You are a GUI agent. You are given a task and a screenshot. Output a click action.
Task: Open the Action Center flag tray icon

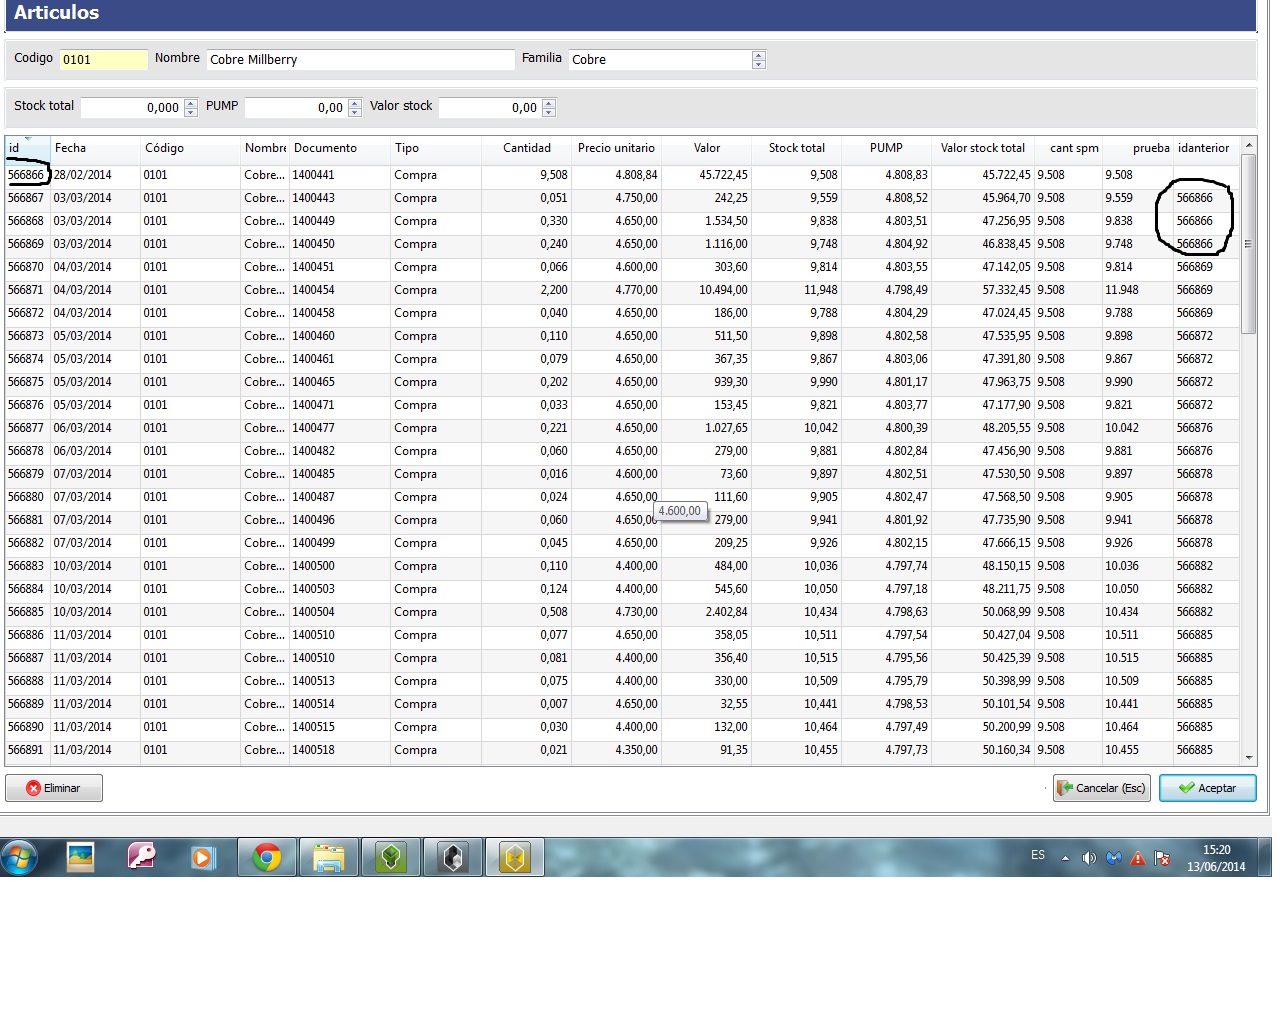point(1162,858)
